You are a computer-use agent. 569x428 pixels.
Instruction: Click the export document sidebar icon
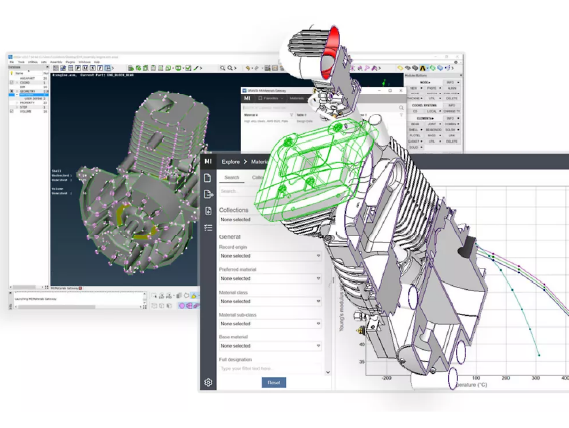pos(208,195)
